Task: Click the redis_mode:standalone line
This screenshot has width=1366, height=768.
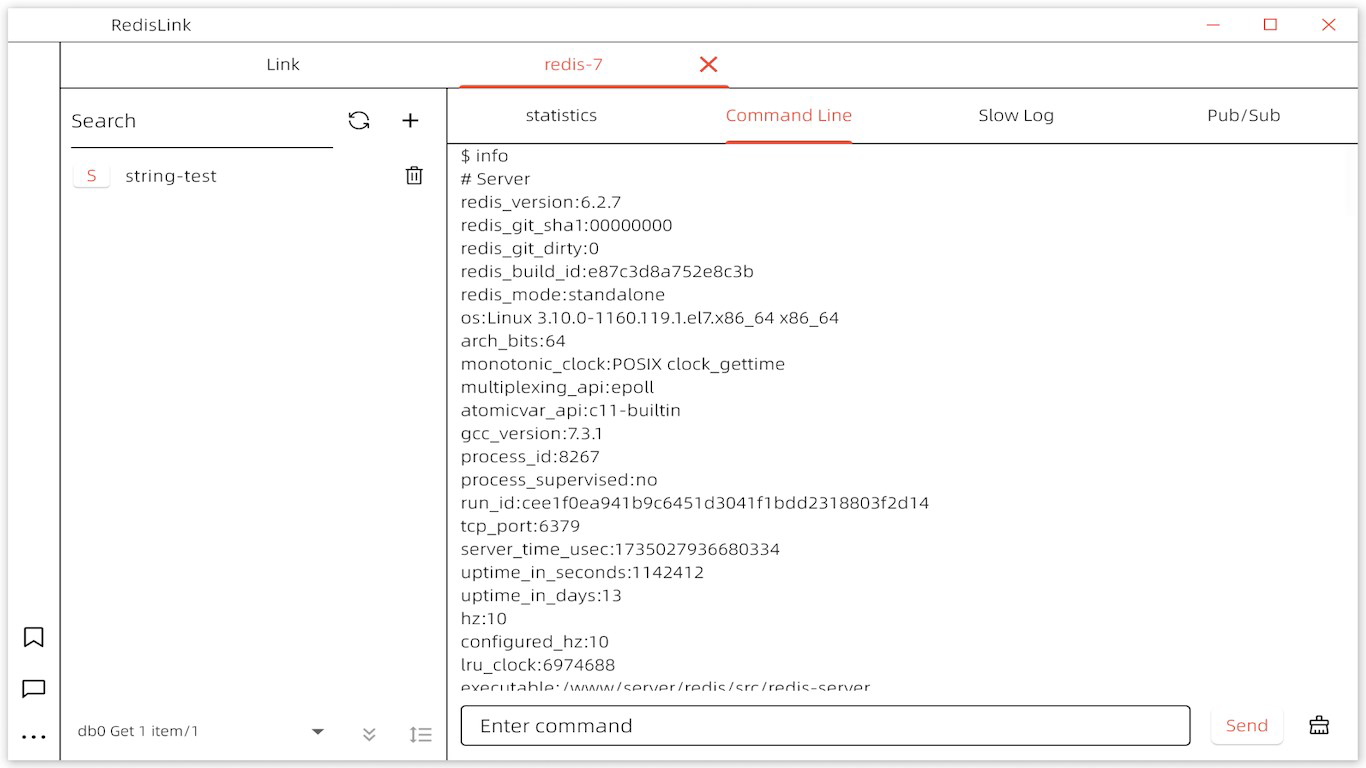Action: [x=563, y=295]
